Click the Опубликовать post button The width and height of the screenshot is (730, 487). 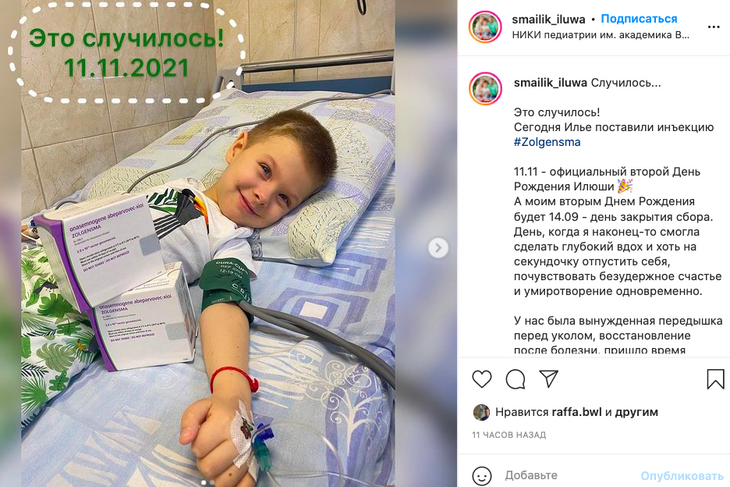pos(682,476)
